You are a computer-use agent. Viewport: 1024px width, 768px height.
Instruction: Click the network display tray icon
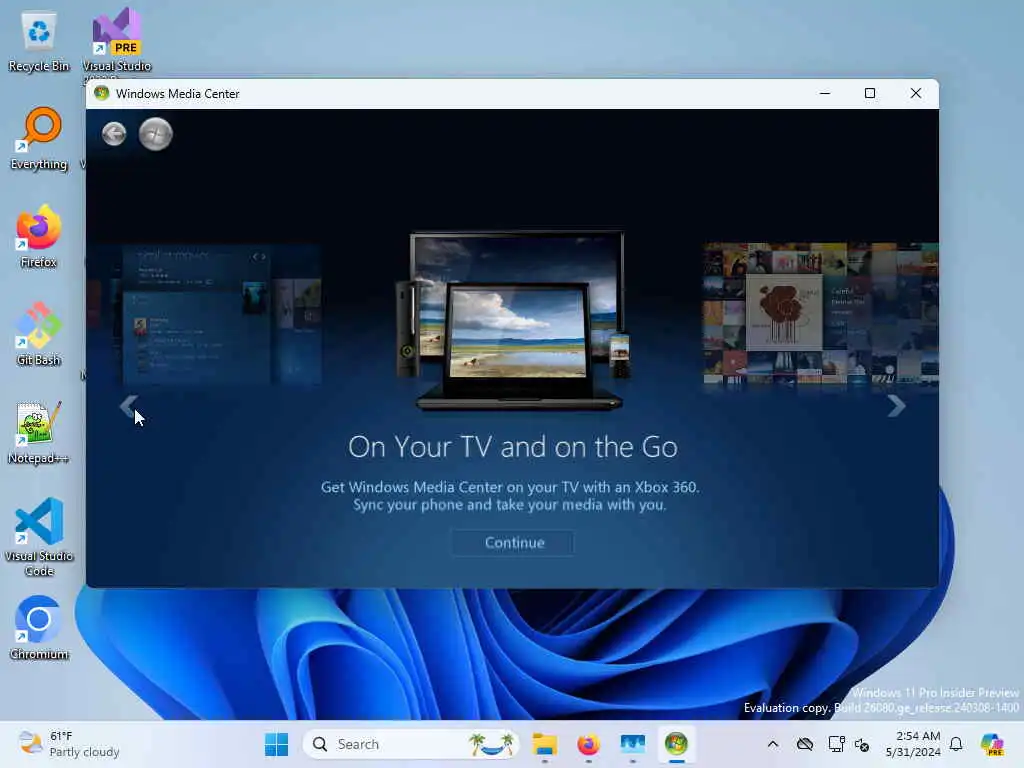click(836, 744)
